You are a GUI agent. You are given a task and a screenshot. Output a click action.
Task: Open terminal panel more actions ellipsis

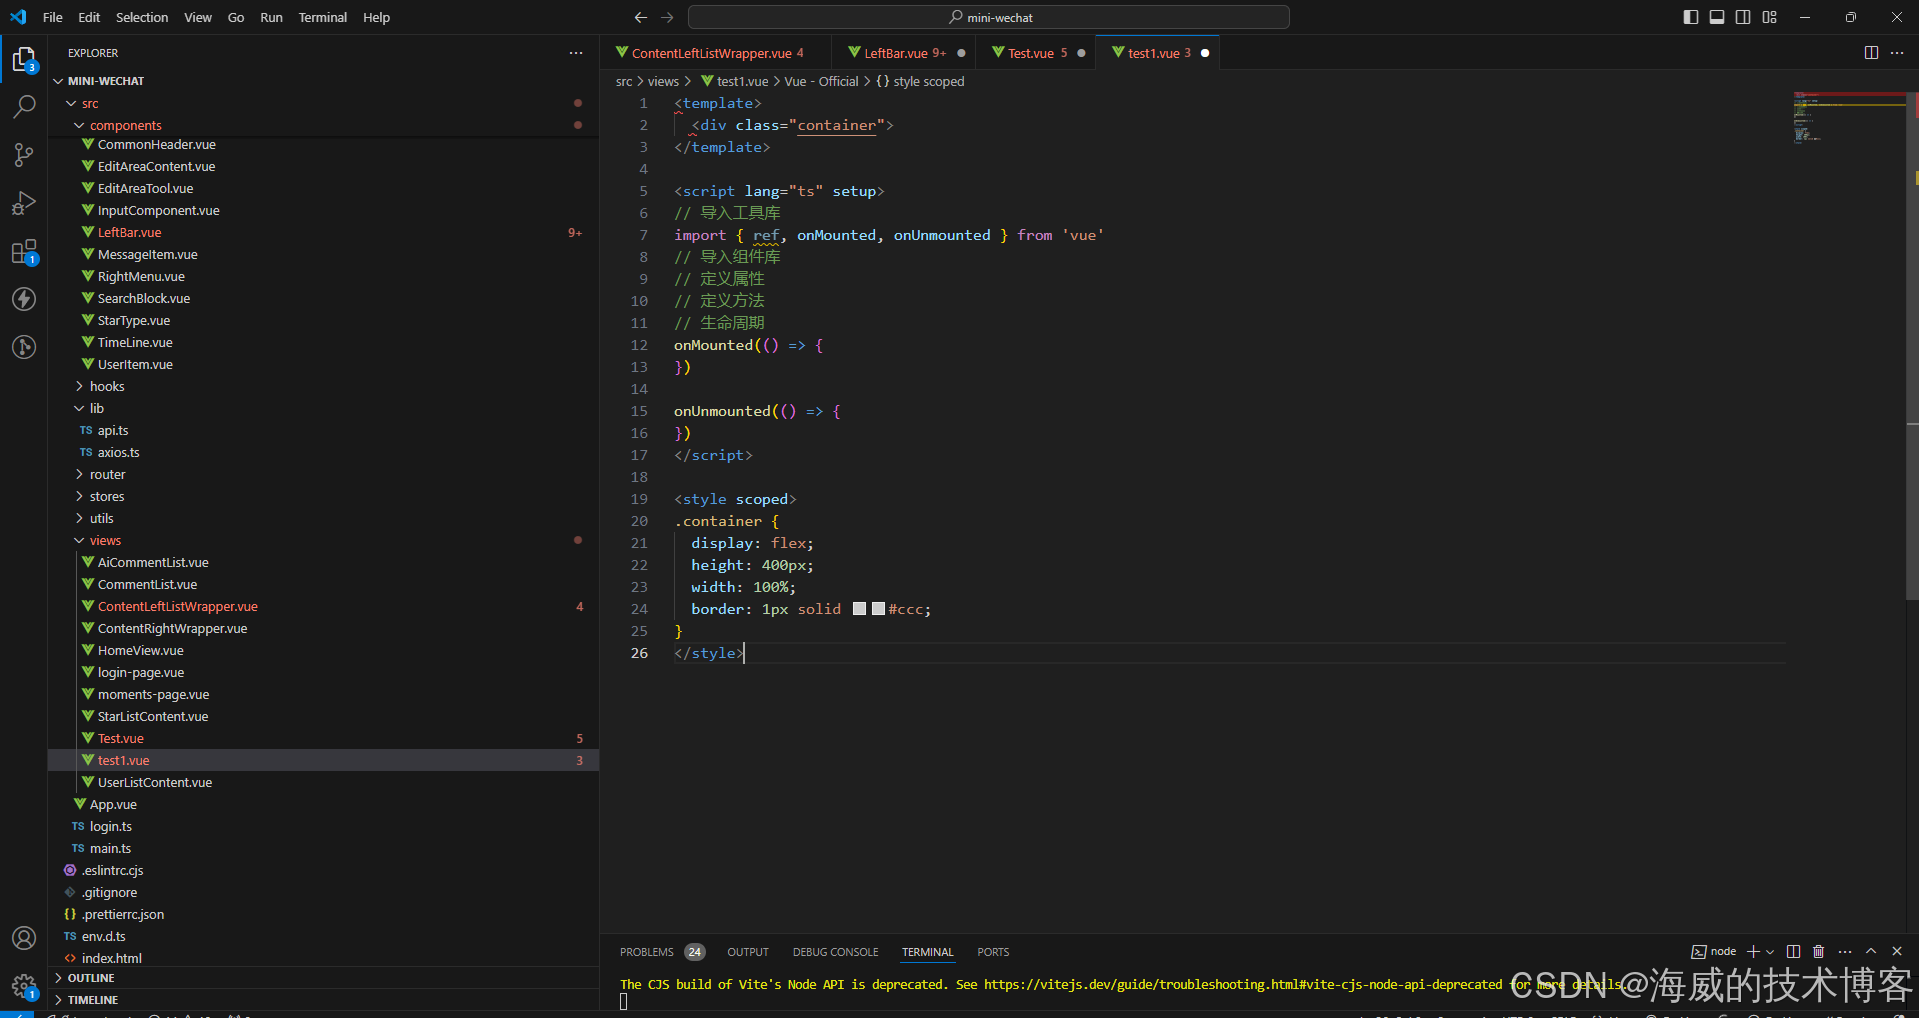pyautogui.click(x=1845, y=951)
